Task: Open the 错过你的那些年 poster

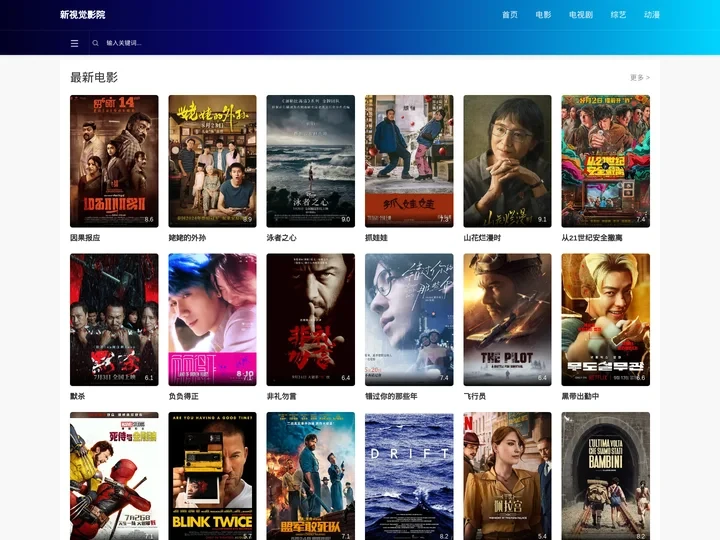Action: tap(409, 320)
